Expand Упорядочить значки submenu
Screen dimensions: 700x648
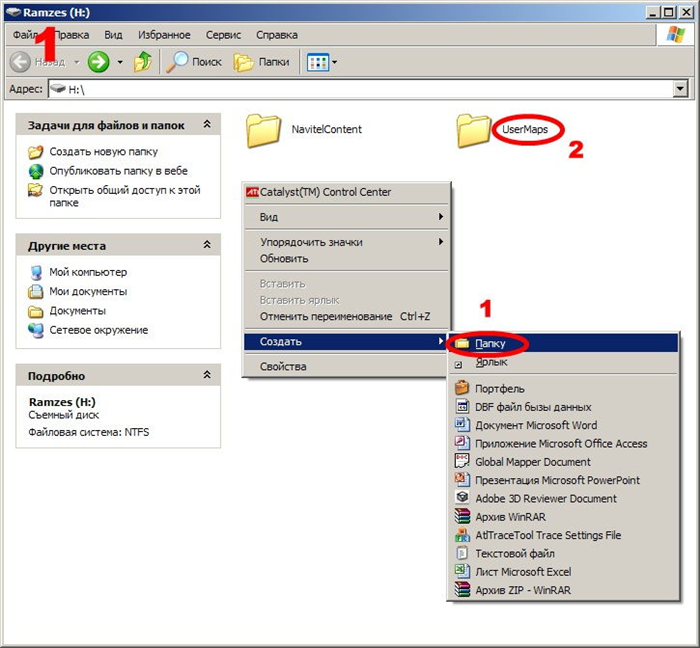coord(346,242)
